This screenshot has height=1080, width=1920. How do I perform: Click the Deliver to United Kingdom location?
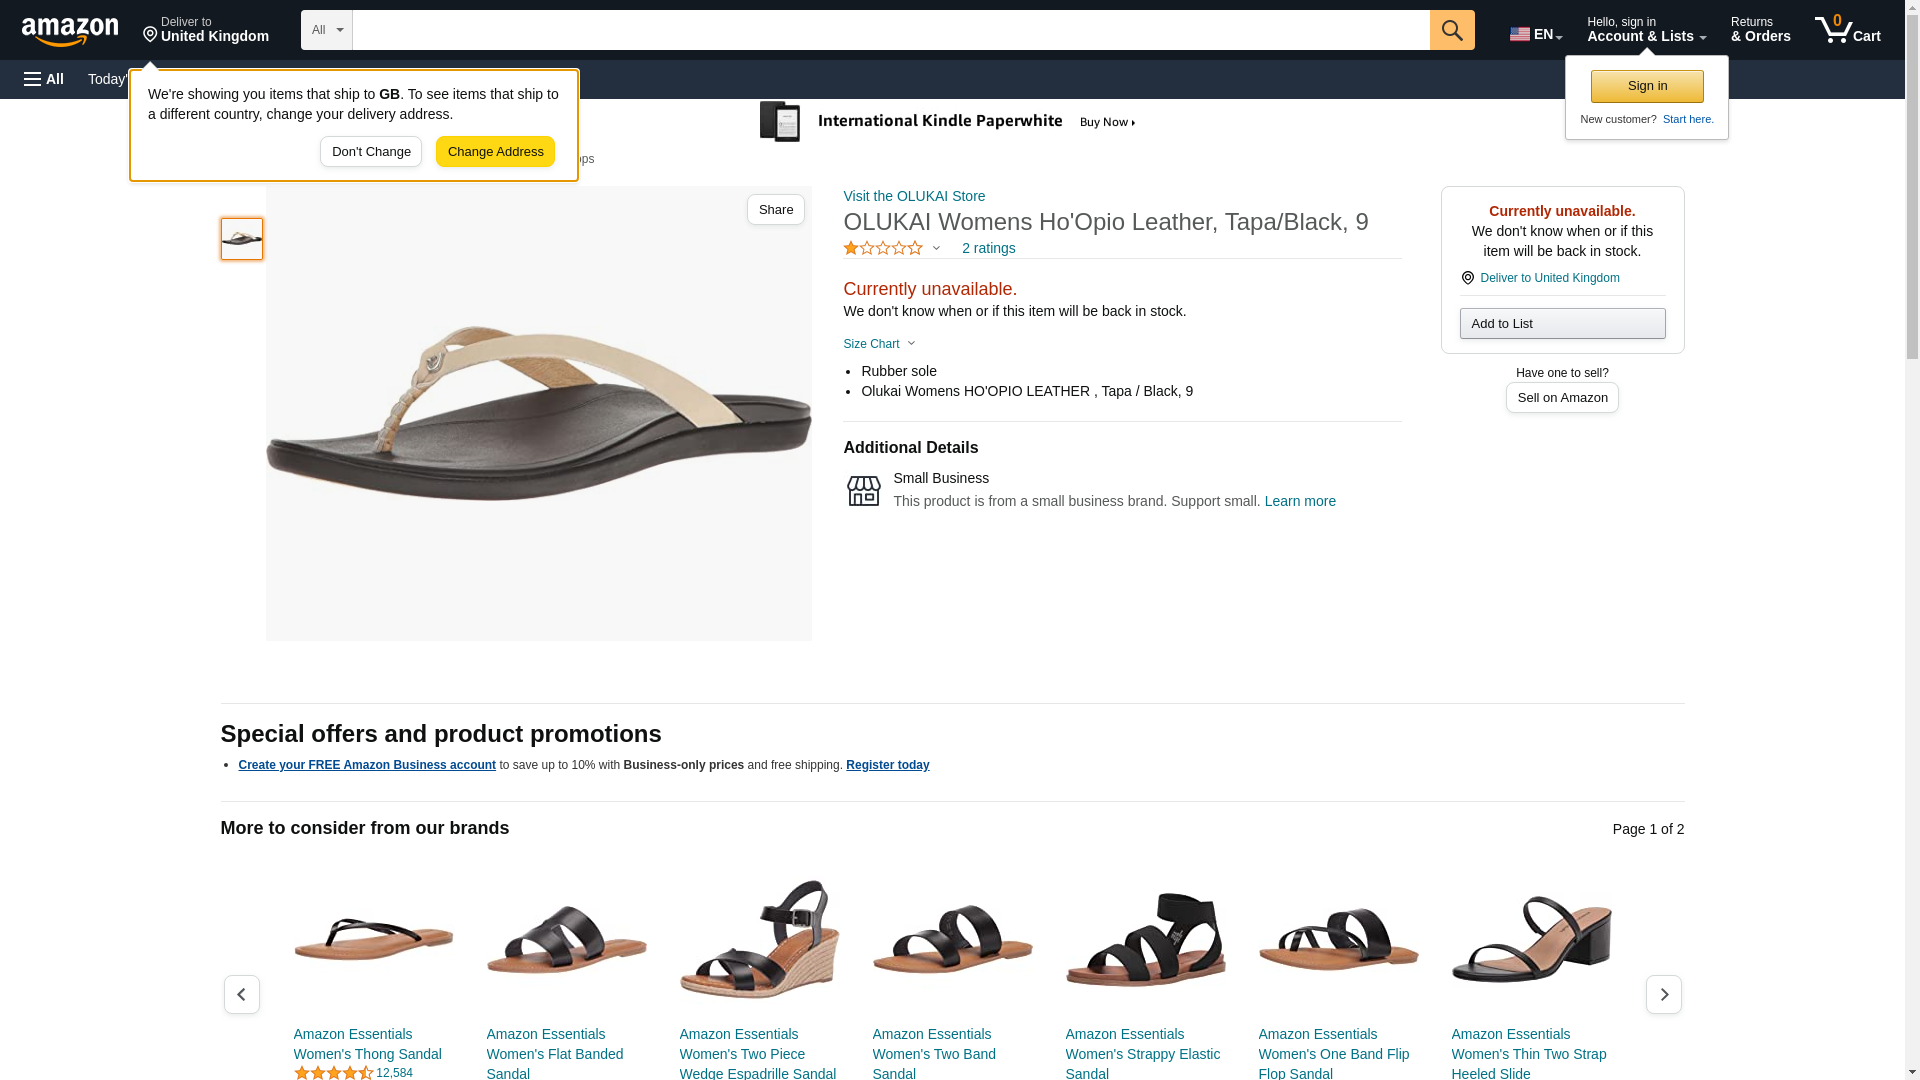pos(206,30)
